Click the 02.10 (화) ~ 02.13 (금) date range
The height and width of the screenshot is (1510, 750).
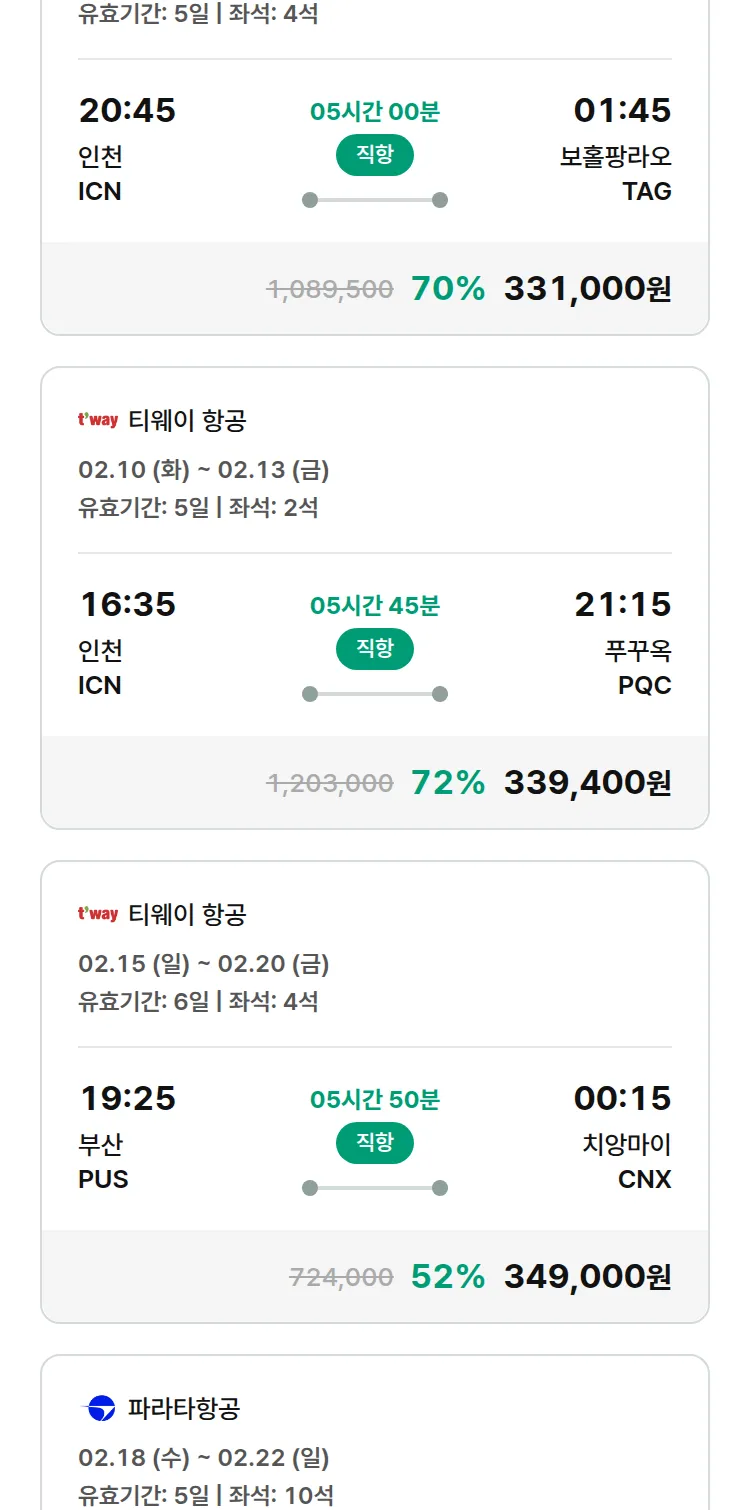point(204,470)
